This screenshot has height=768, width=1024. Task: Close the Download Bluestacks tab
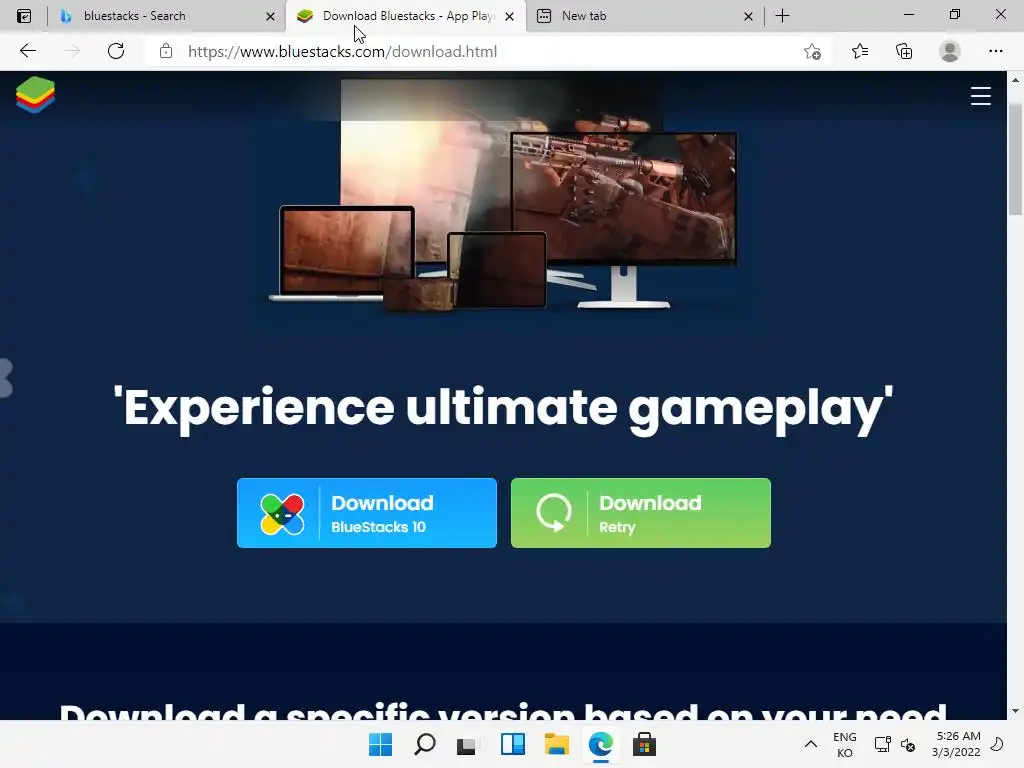coord(509,16)
